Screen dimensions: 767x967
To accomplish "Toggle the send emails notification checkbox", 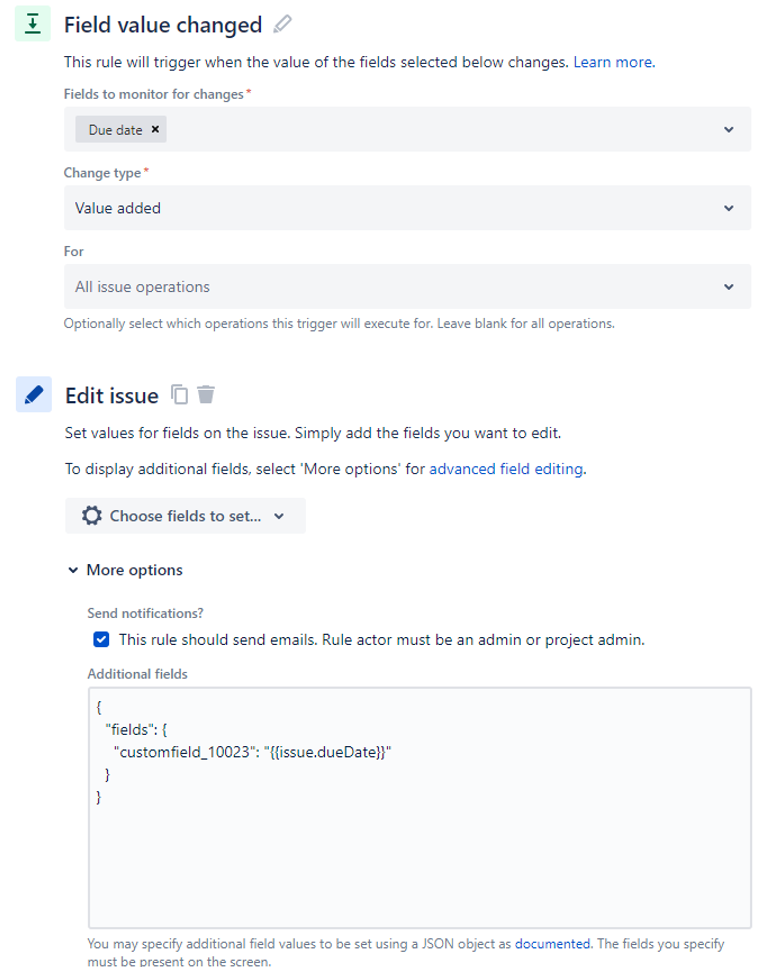I will tap(101, 640).
